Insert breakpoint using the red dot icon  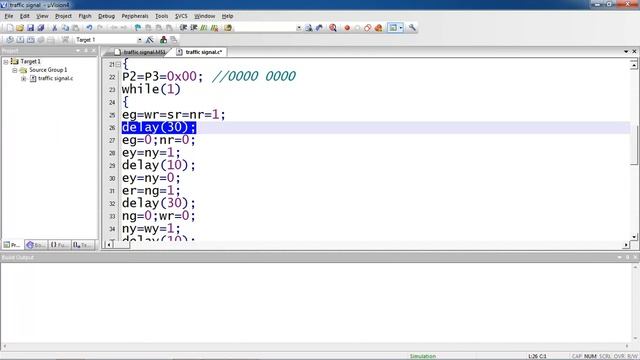tap(347, 28)
